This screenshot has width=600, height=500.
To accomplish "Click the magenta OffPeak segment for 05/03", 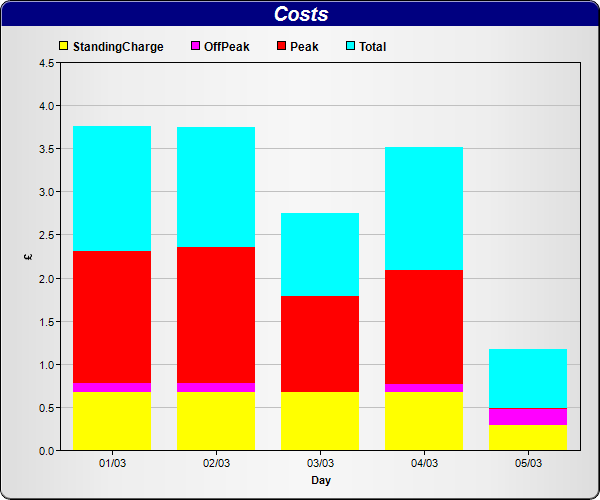I will 528,416.
